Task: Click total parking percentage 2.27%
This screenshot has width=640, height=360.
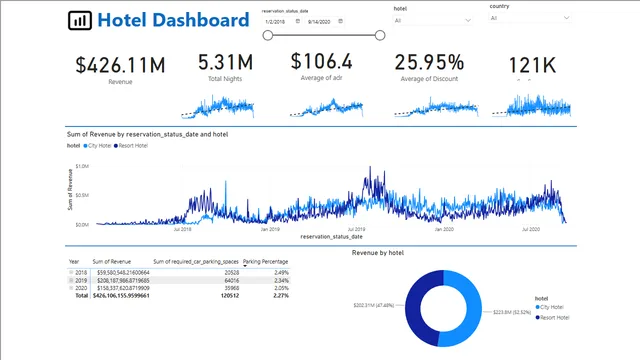Action: pos(281,296)
